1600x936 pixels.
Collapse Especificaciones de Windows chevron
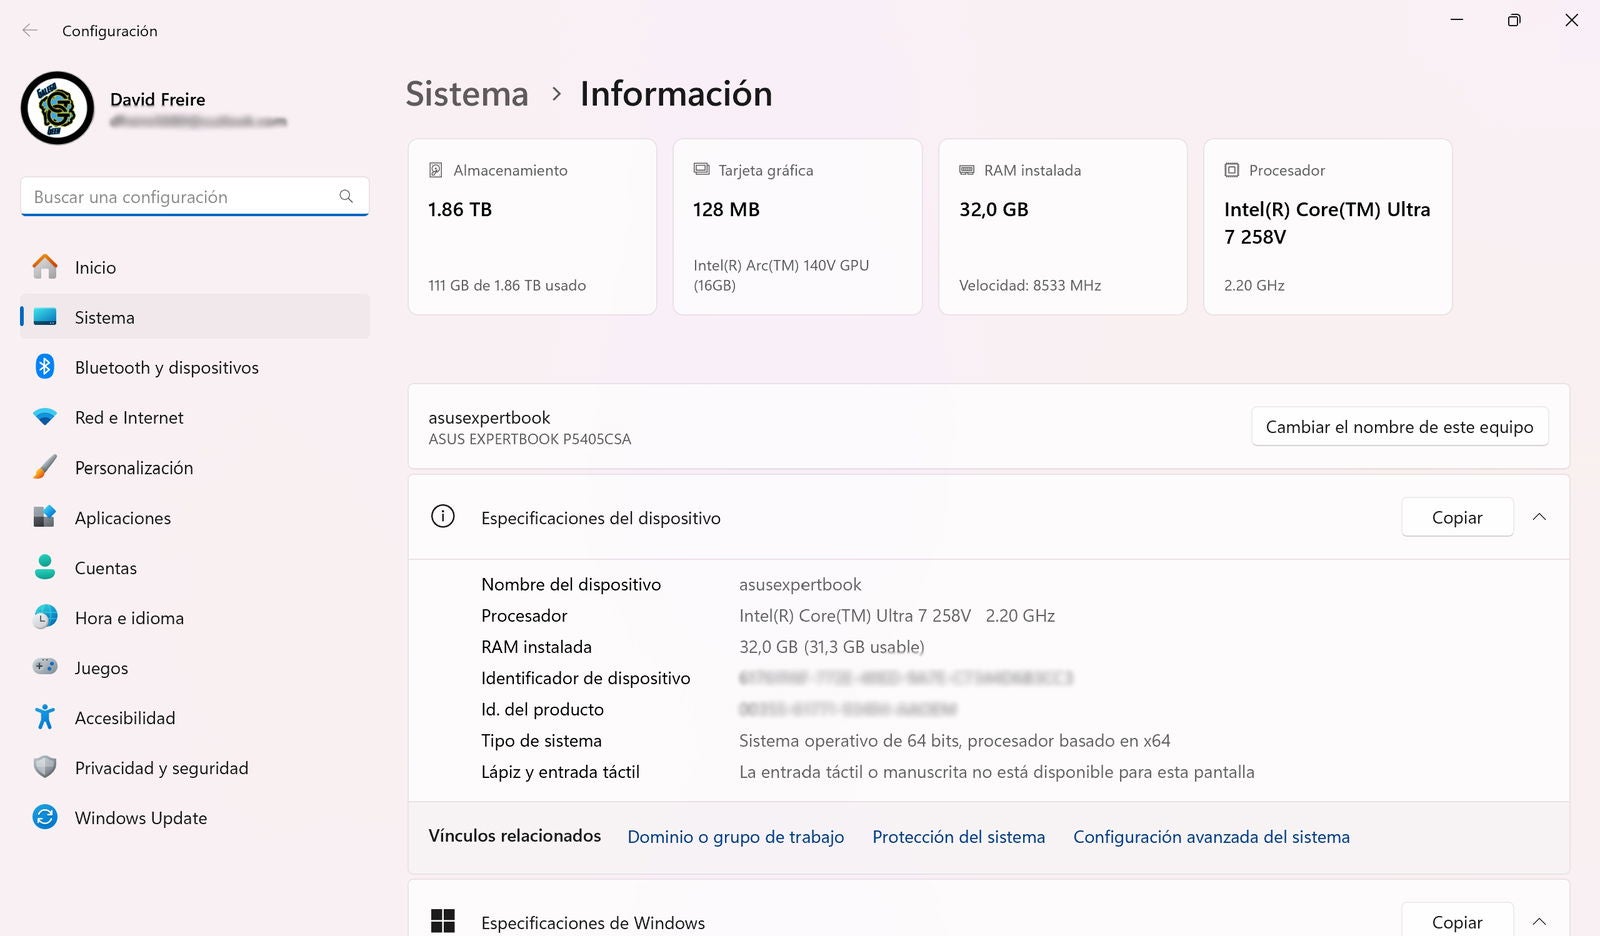(x=1539, y=921)
